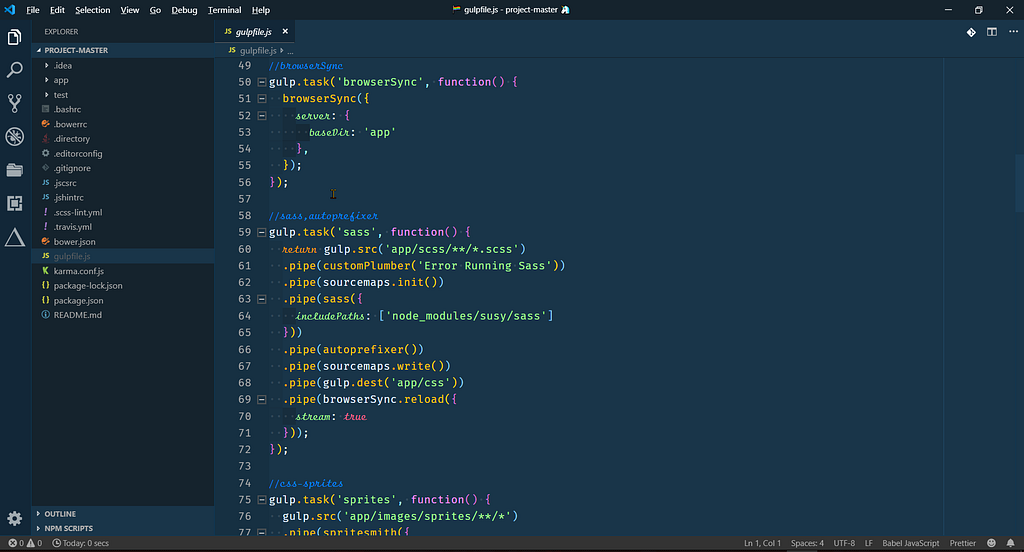Viewport: 1024px width, 552px height.
Task: Click line number 57 in the gutter
Action: pyautogui.click(x=244, y=199)
